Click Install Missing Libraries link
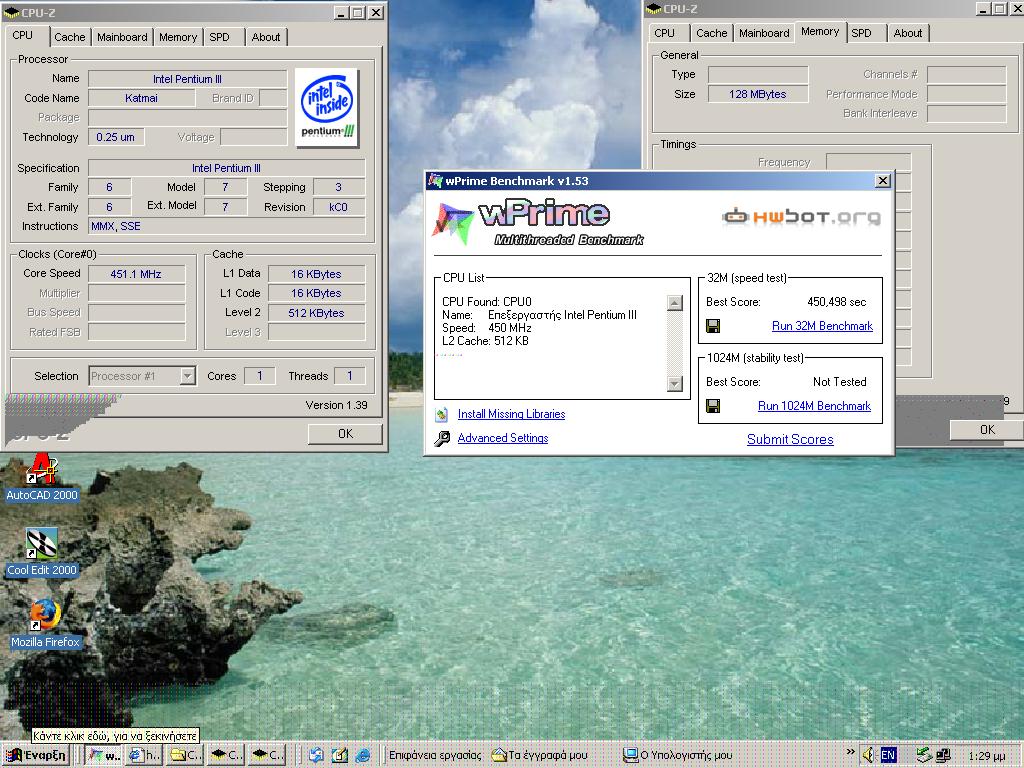The height and width of the screenshot is (768, 1024). click(x=511, y=414)
